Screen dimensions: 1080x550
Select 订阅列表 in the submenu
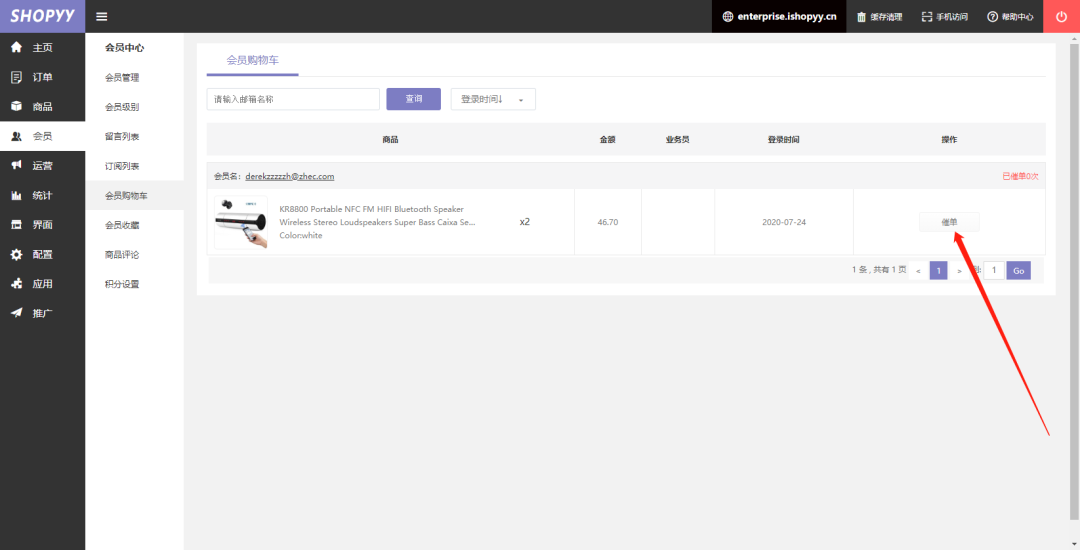point(122,167)
